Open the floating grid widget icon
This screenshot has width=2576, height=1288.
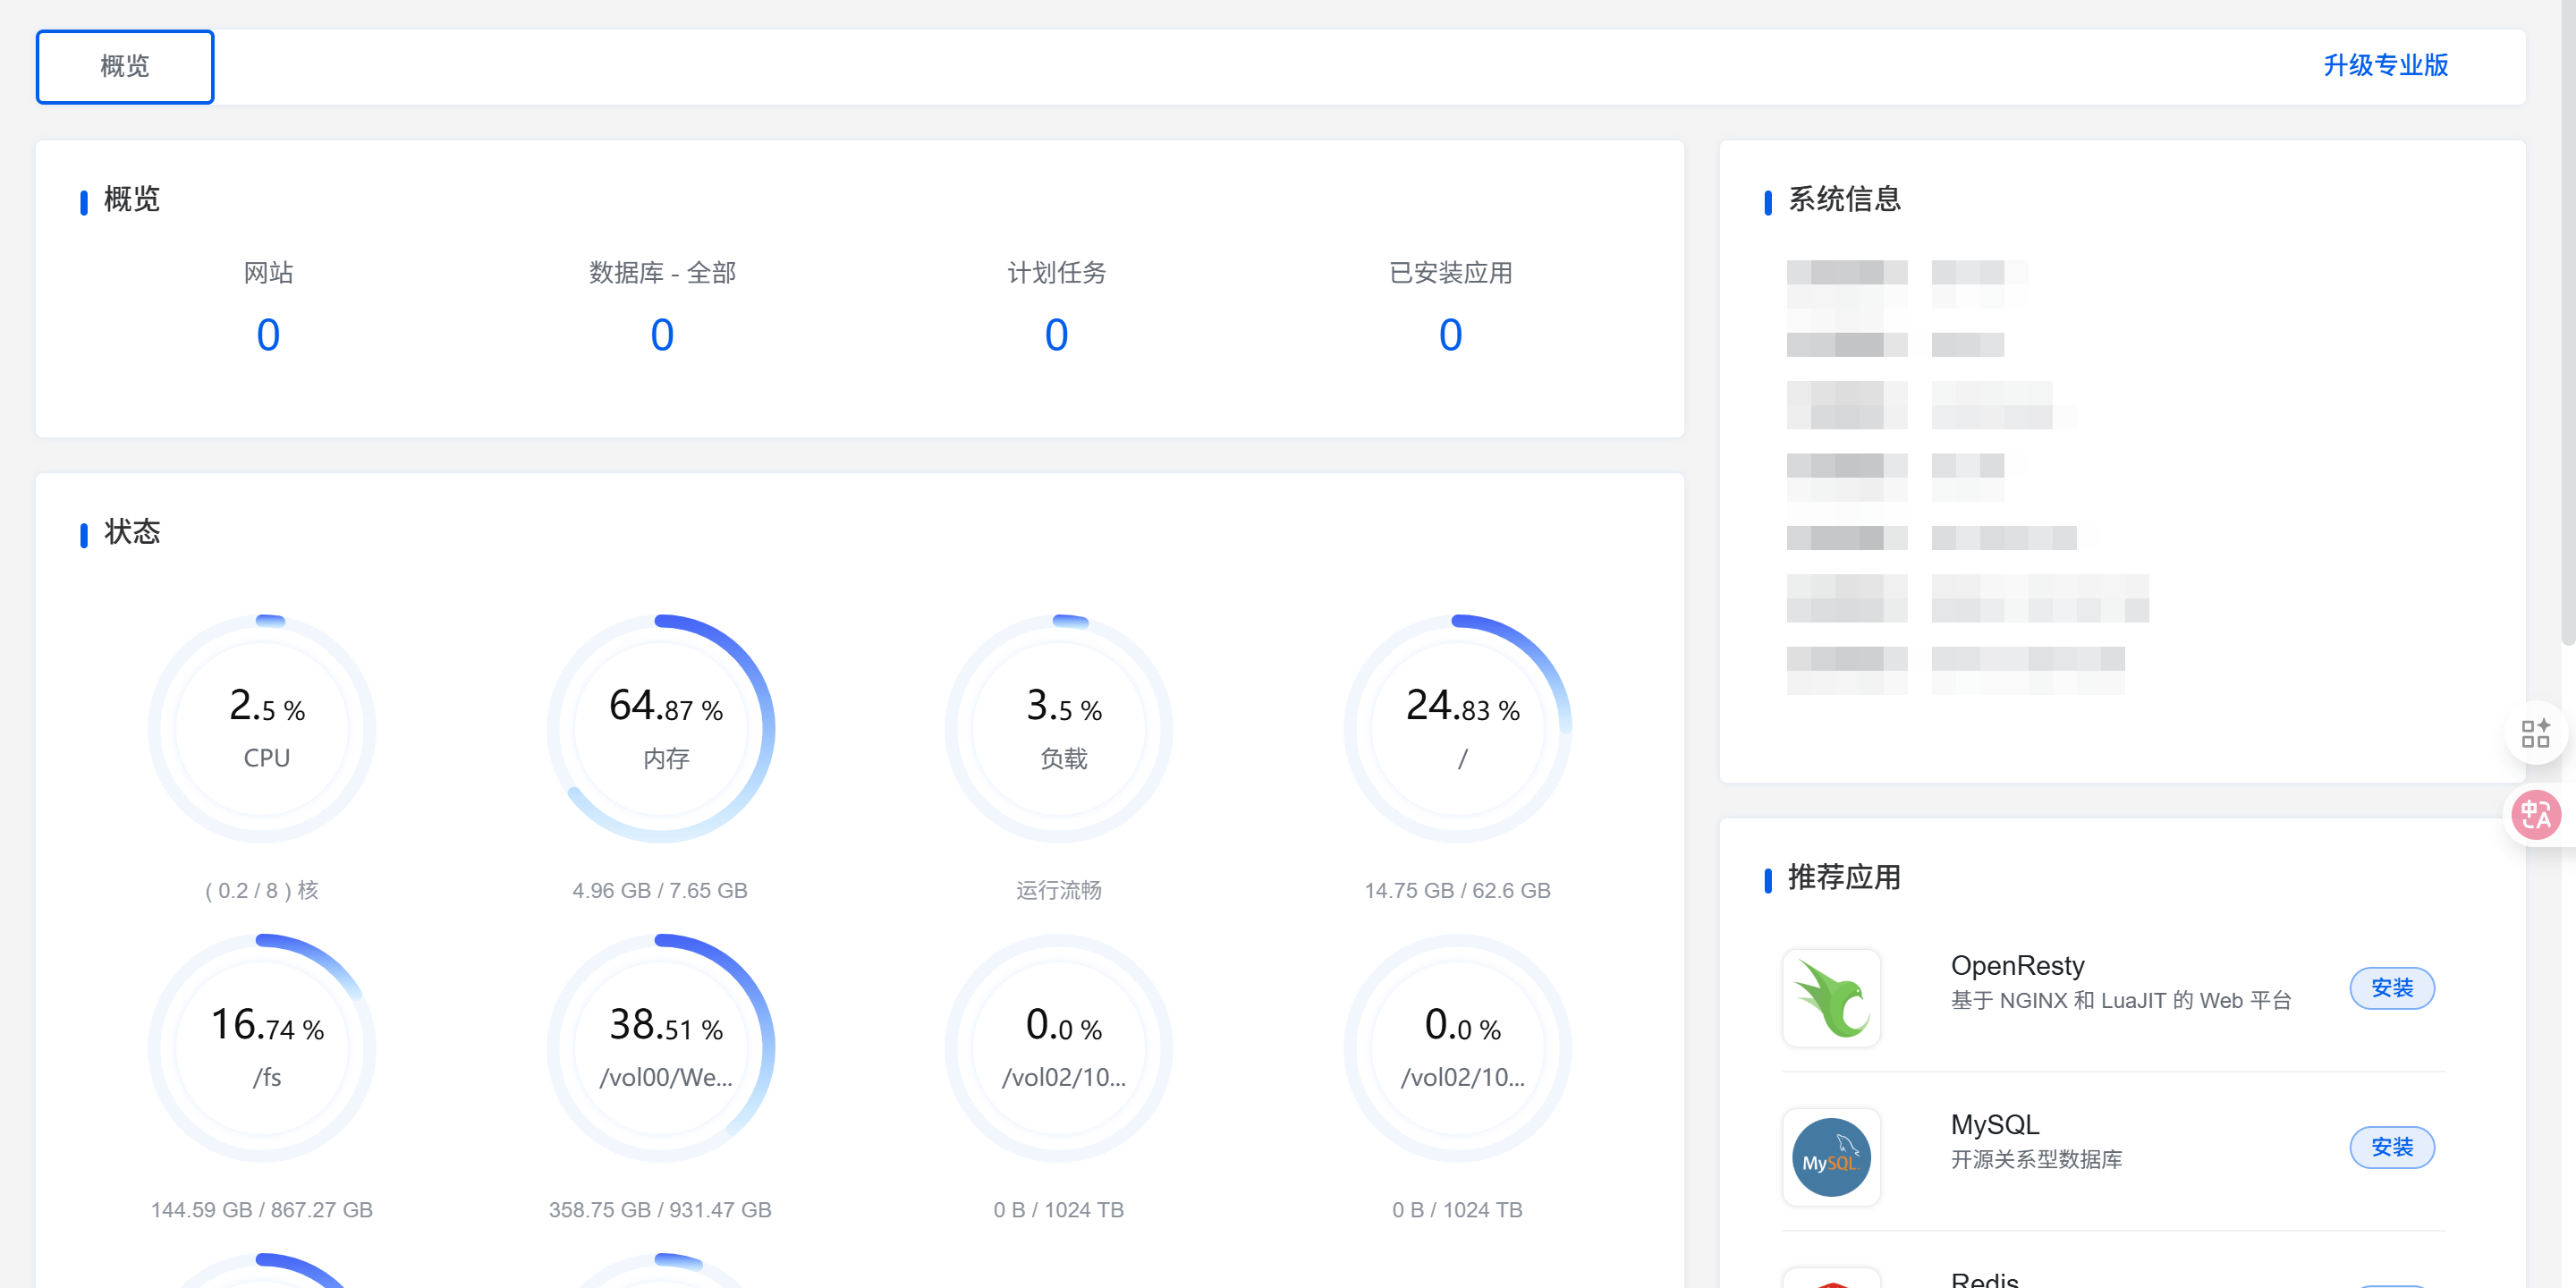pyautogui.click(x=2535, y=734)
